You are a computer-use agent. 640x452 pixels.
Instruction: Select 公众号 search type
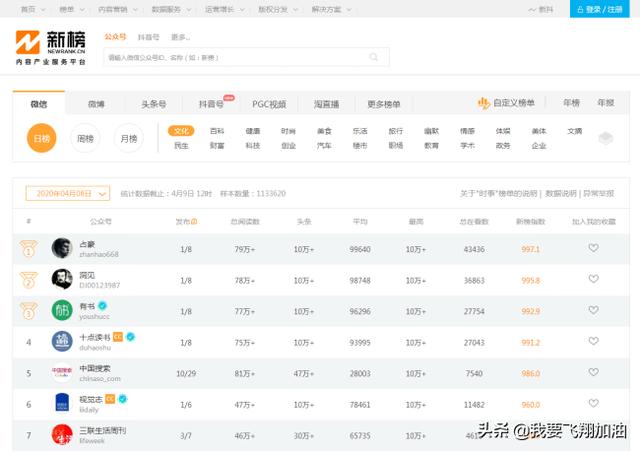coord(115,37)
